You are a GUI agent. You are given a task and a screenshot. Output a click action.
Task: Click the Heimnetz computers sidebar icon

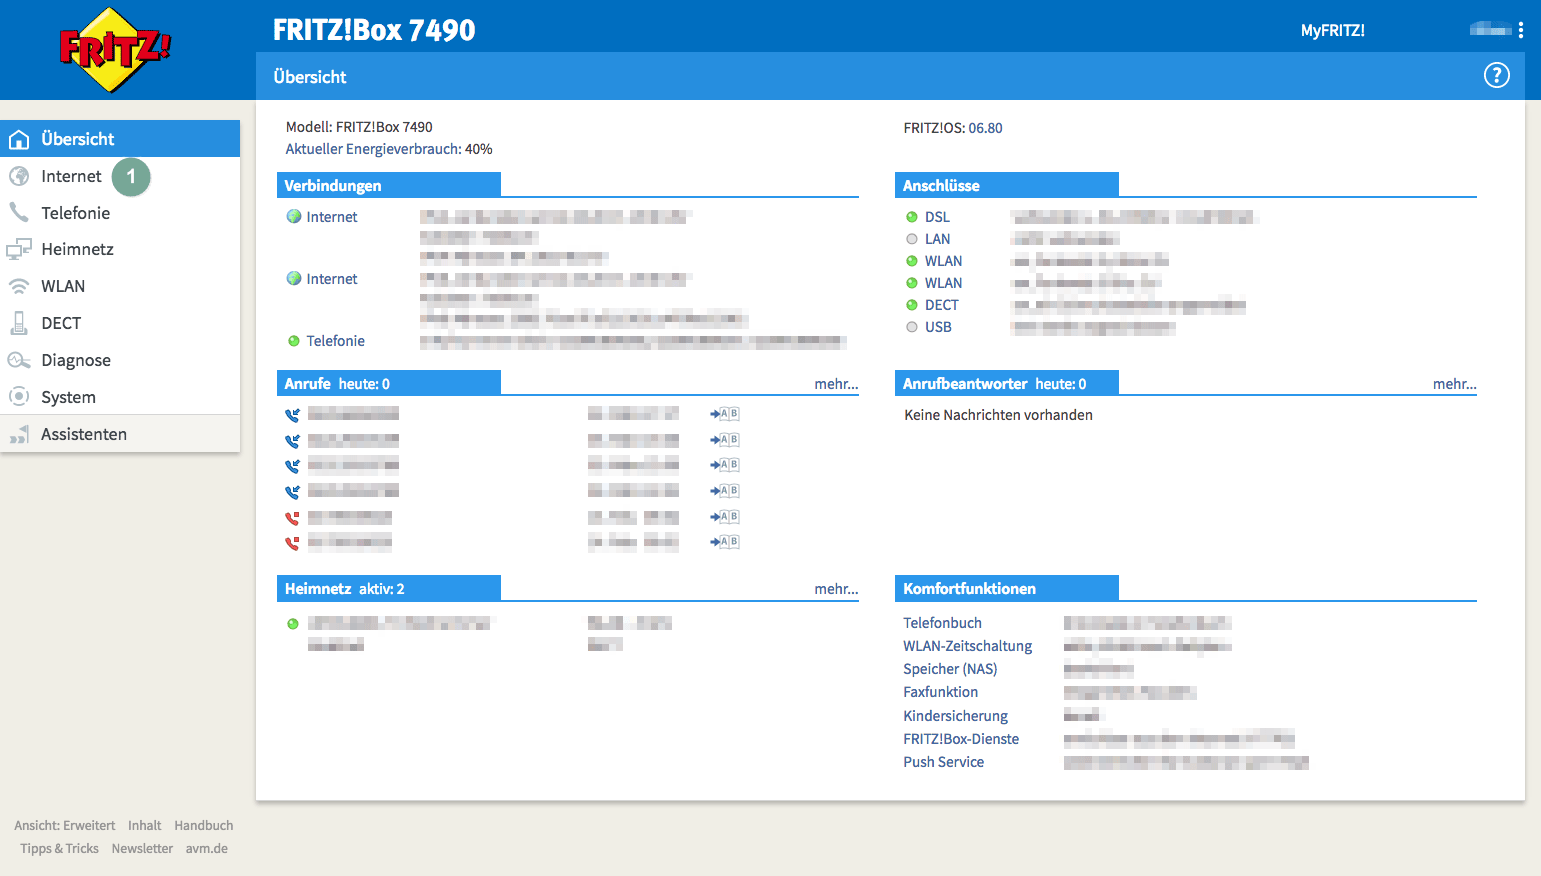pyautogui.click(x=19, y=249)
